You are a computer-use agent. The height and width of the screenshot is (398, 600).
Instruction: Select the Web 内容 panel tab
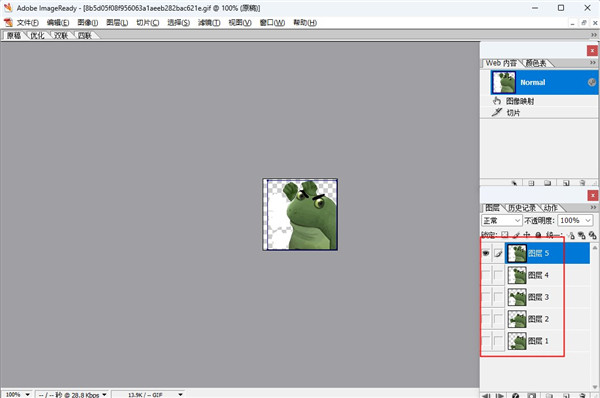(x=501, y=63)
